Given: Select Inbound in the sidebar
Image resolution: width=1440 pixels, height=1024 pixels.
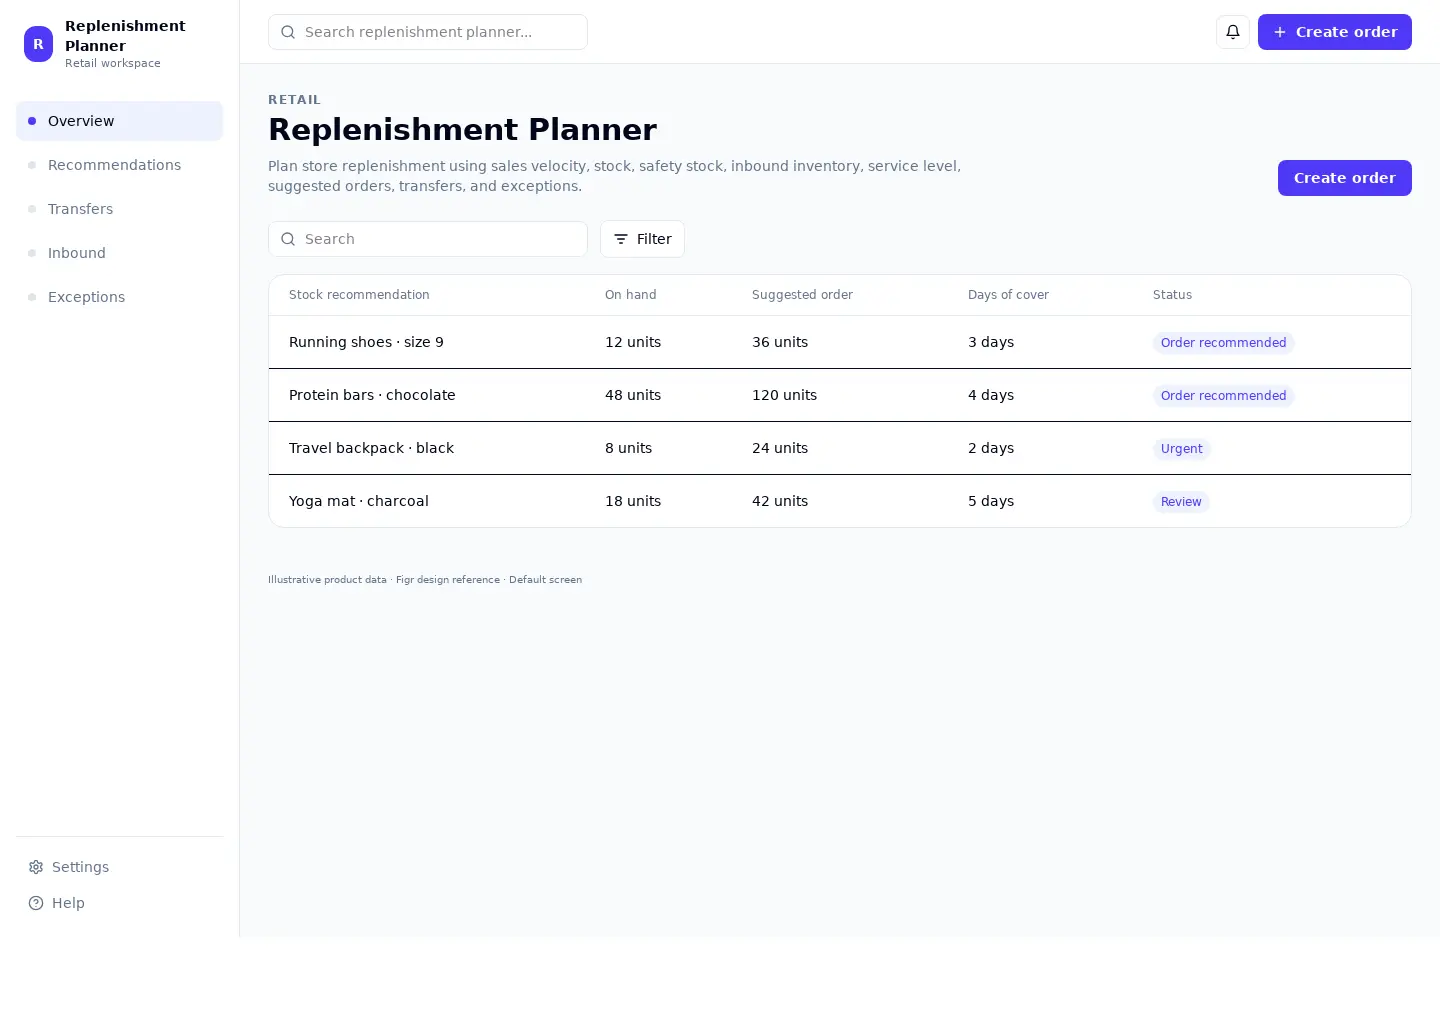Looking at the screenshot, I should (119, 253).
